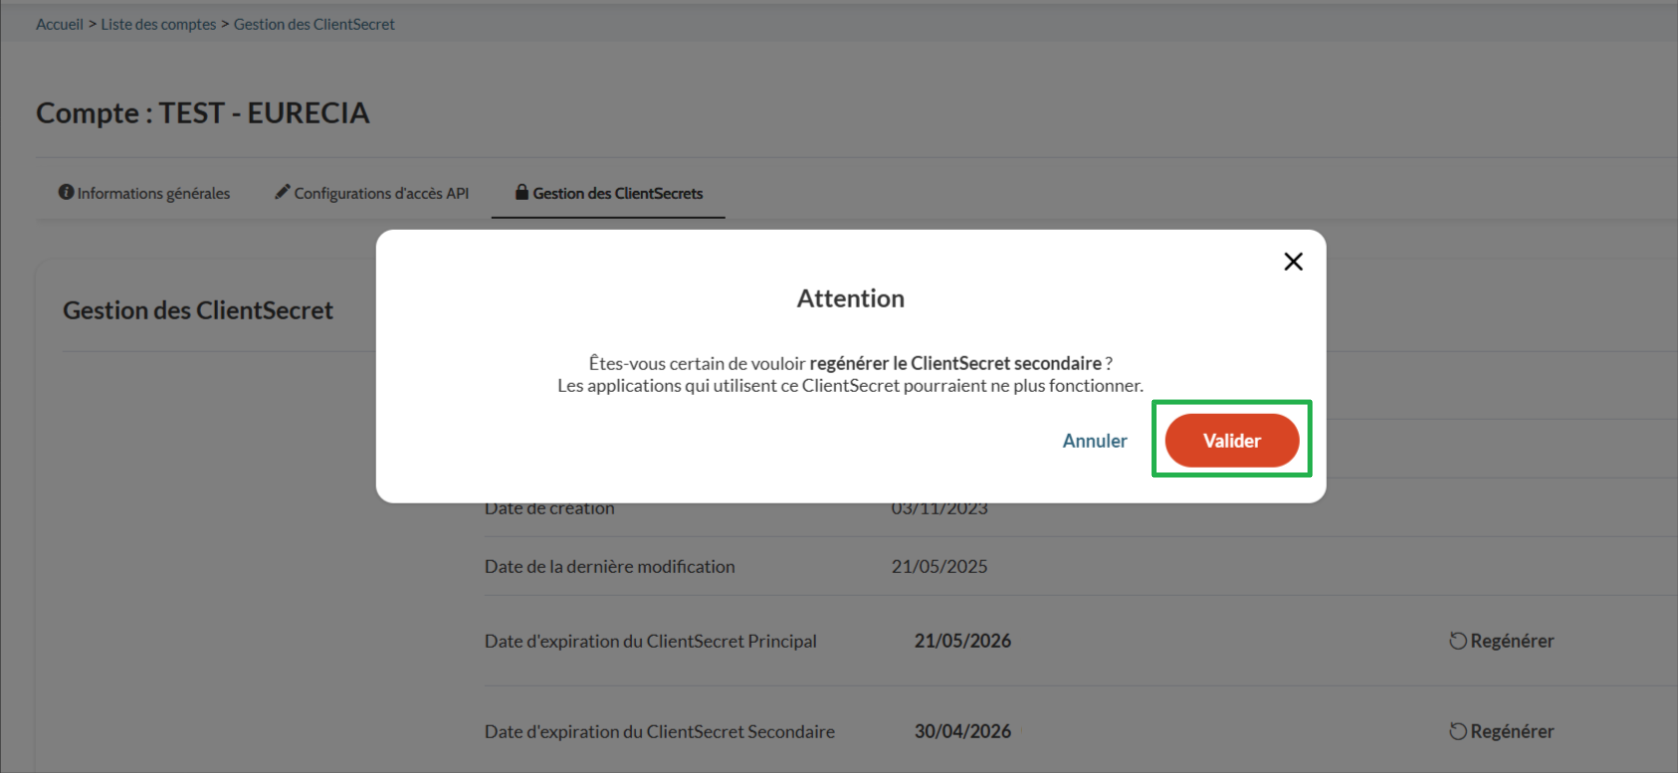The image size is (1678, 773).
Task: Switch to Configurations d'accès API tab
Action: tap(381, 193)
